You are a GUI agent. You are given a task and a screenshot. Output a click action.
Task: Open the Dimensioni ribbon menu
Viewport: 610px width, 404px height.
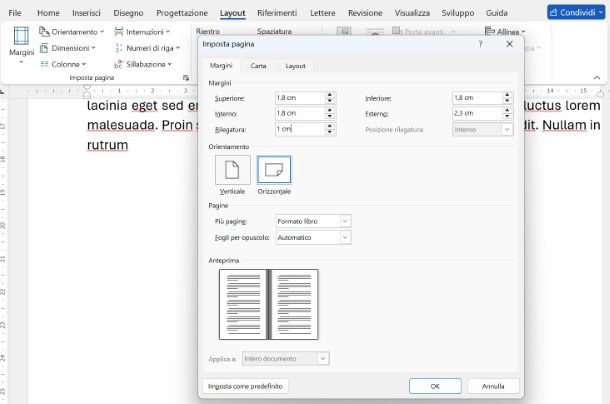[x=69, y=48]
